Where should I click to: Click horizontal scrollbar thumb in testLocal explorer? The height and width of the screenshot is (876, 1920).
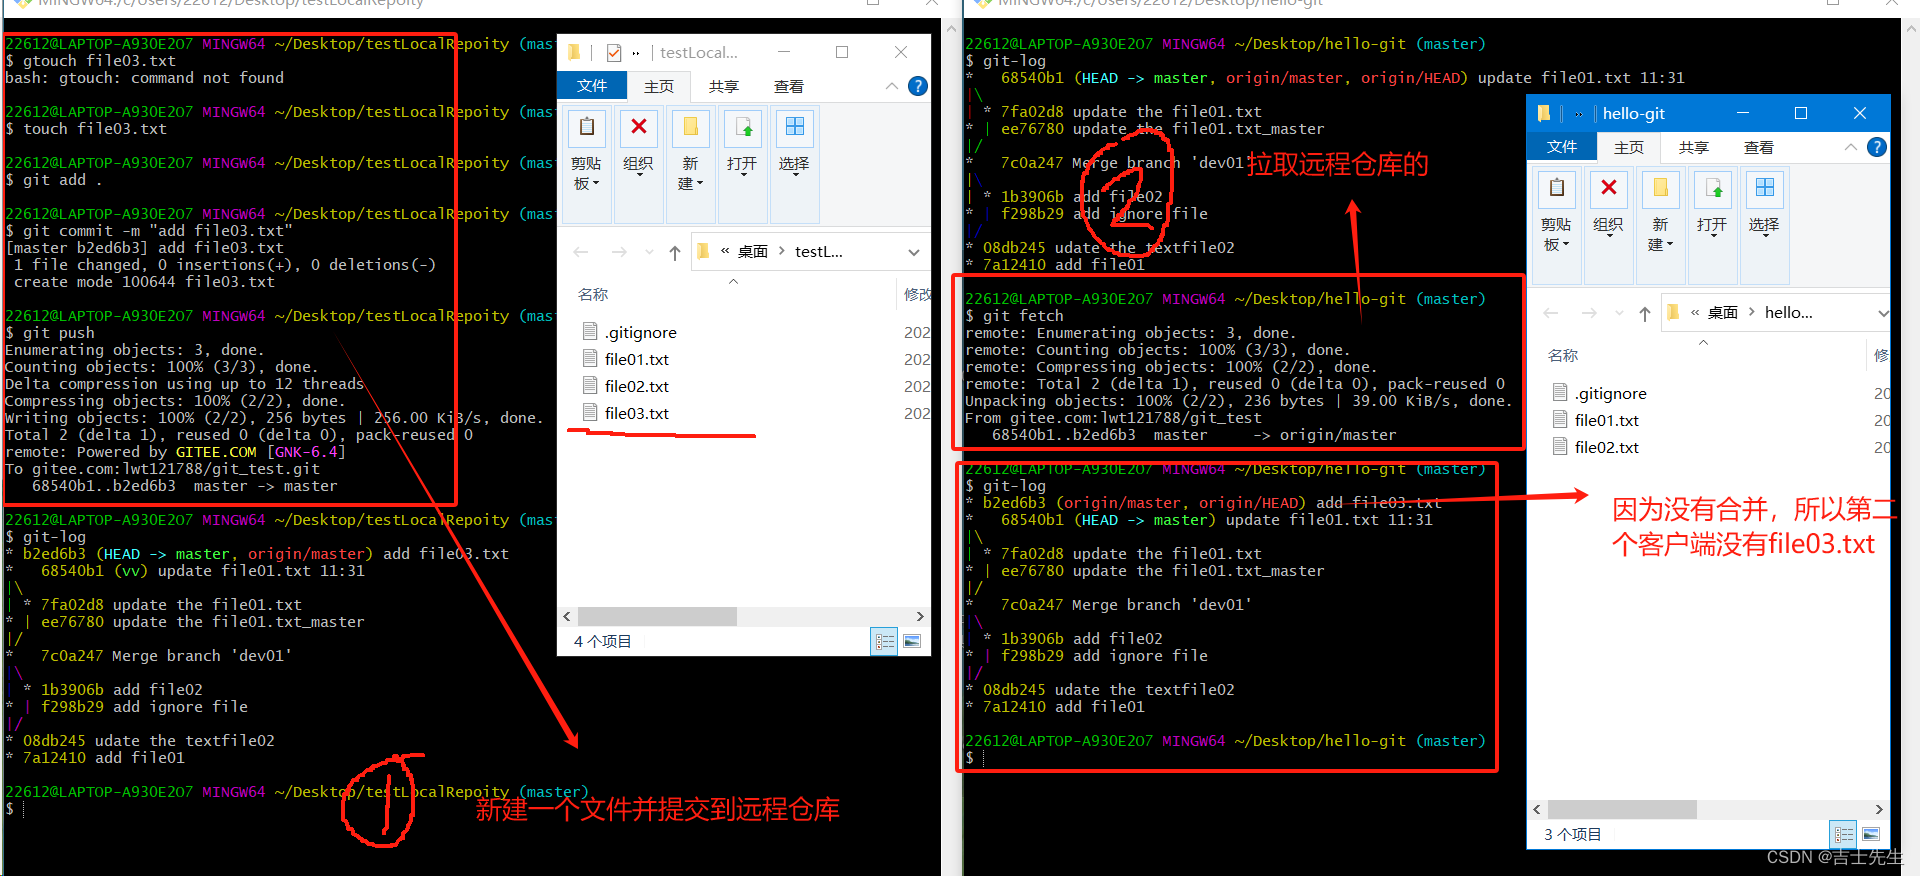coord(657,616)
